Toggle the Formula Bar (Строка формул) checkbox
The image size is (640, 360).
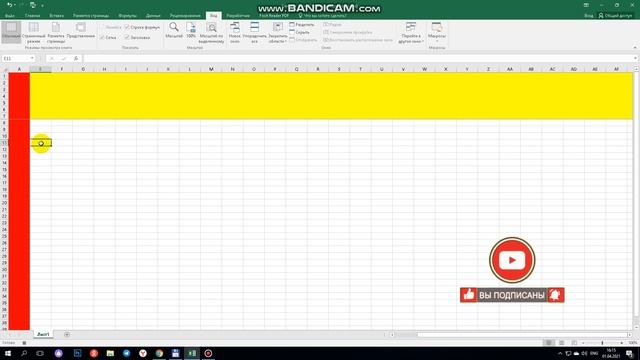pyautogui.click(x=142, y=27)
